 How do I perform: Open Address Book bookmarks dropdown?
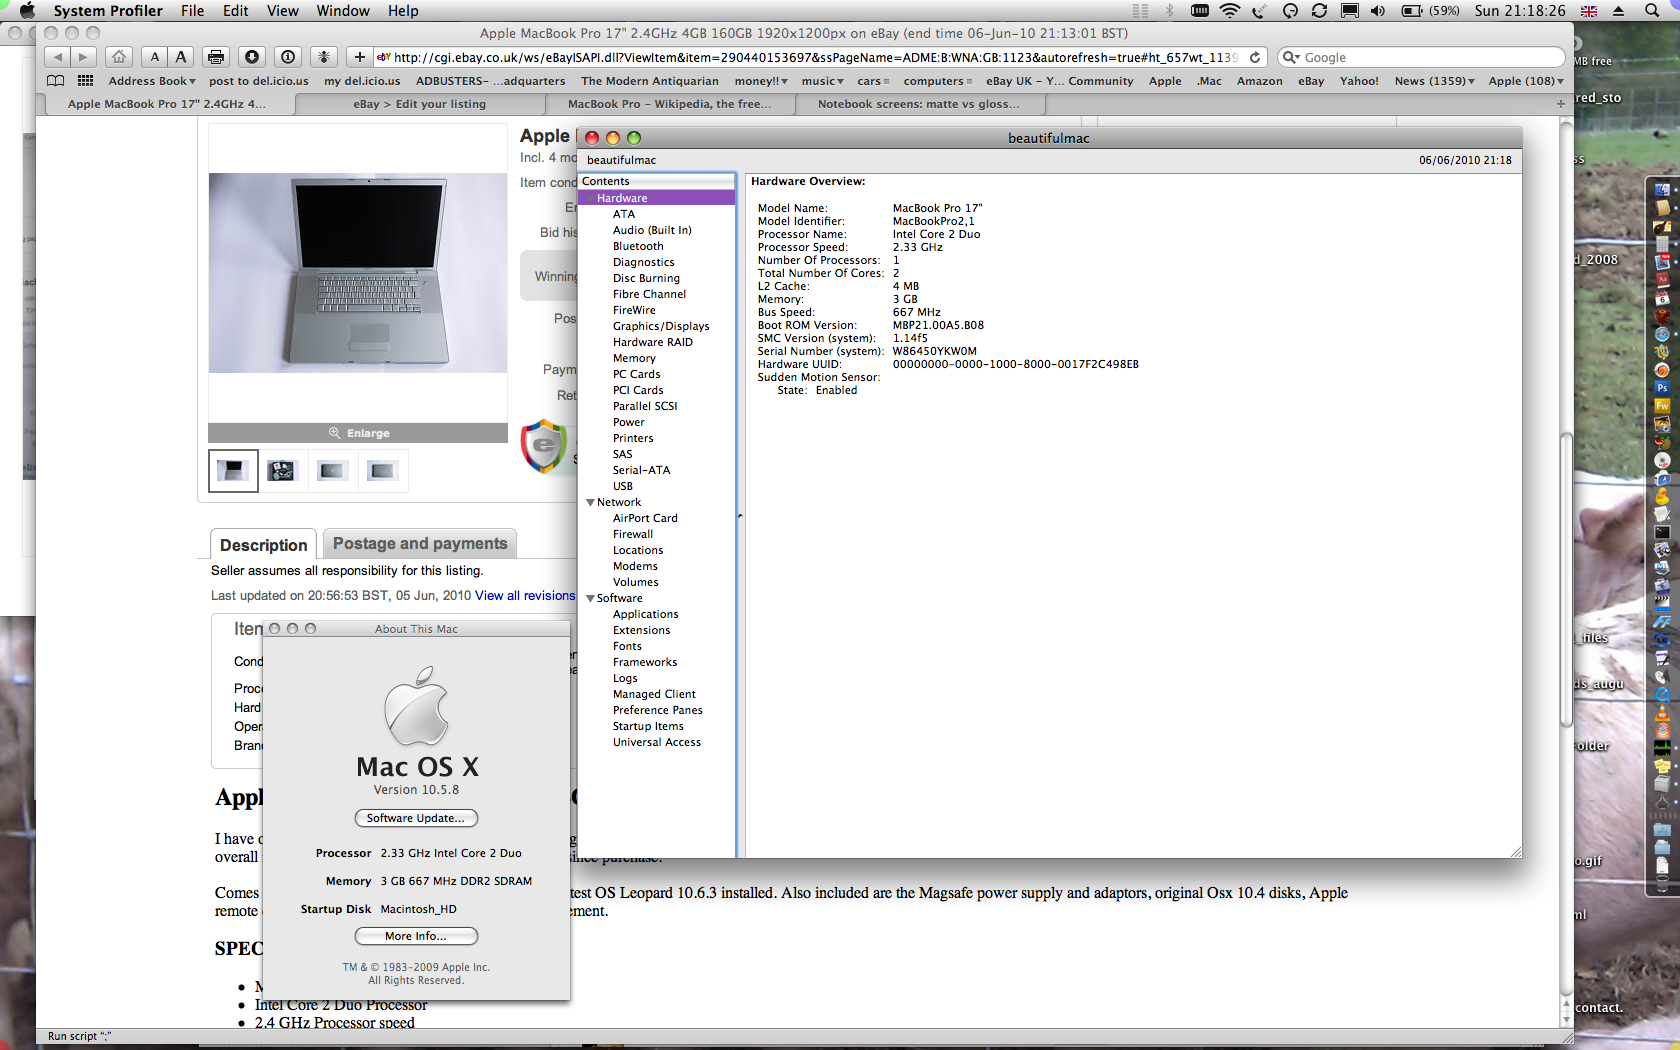(x=152, y=81)
